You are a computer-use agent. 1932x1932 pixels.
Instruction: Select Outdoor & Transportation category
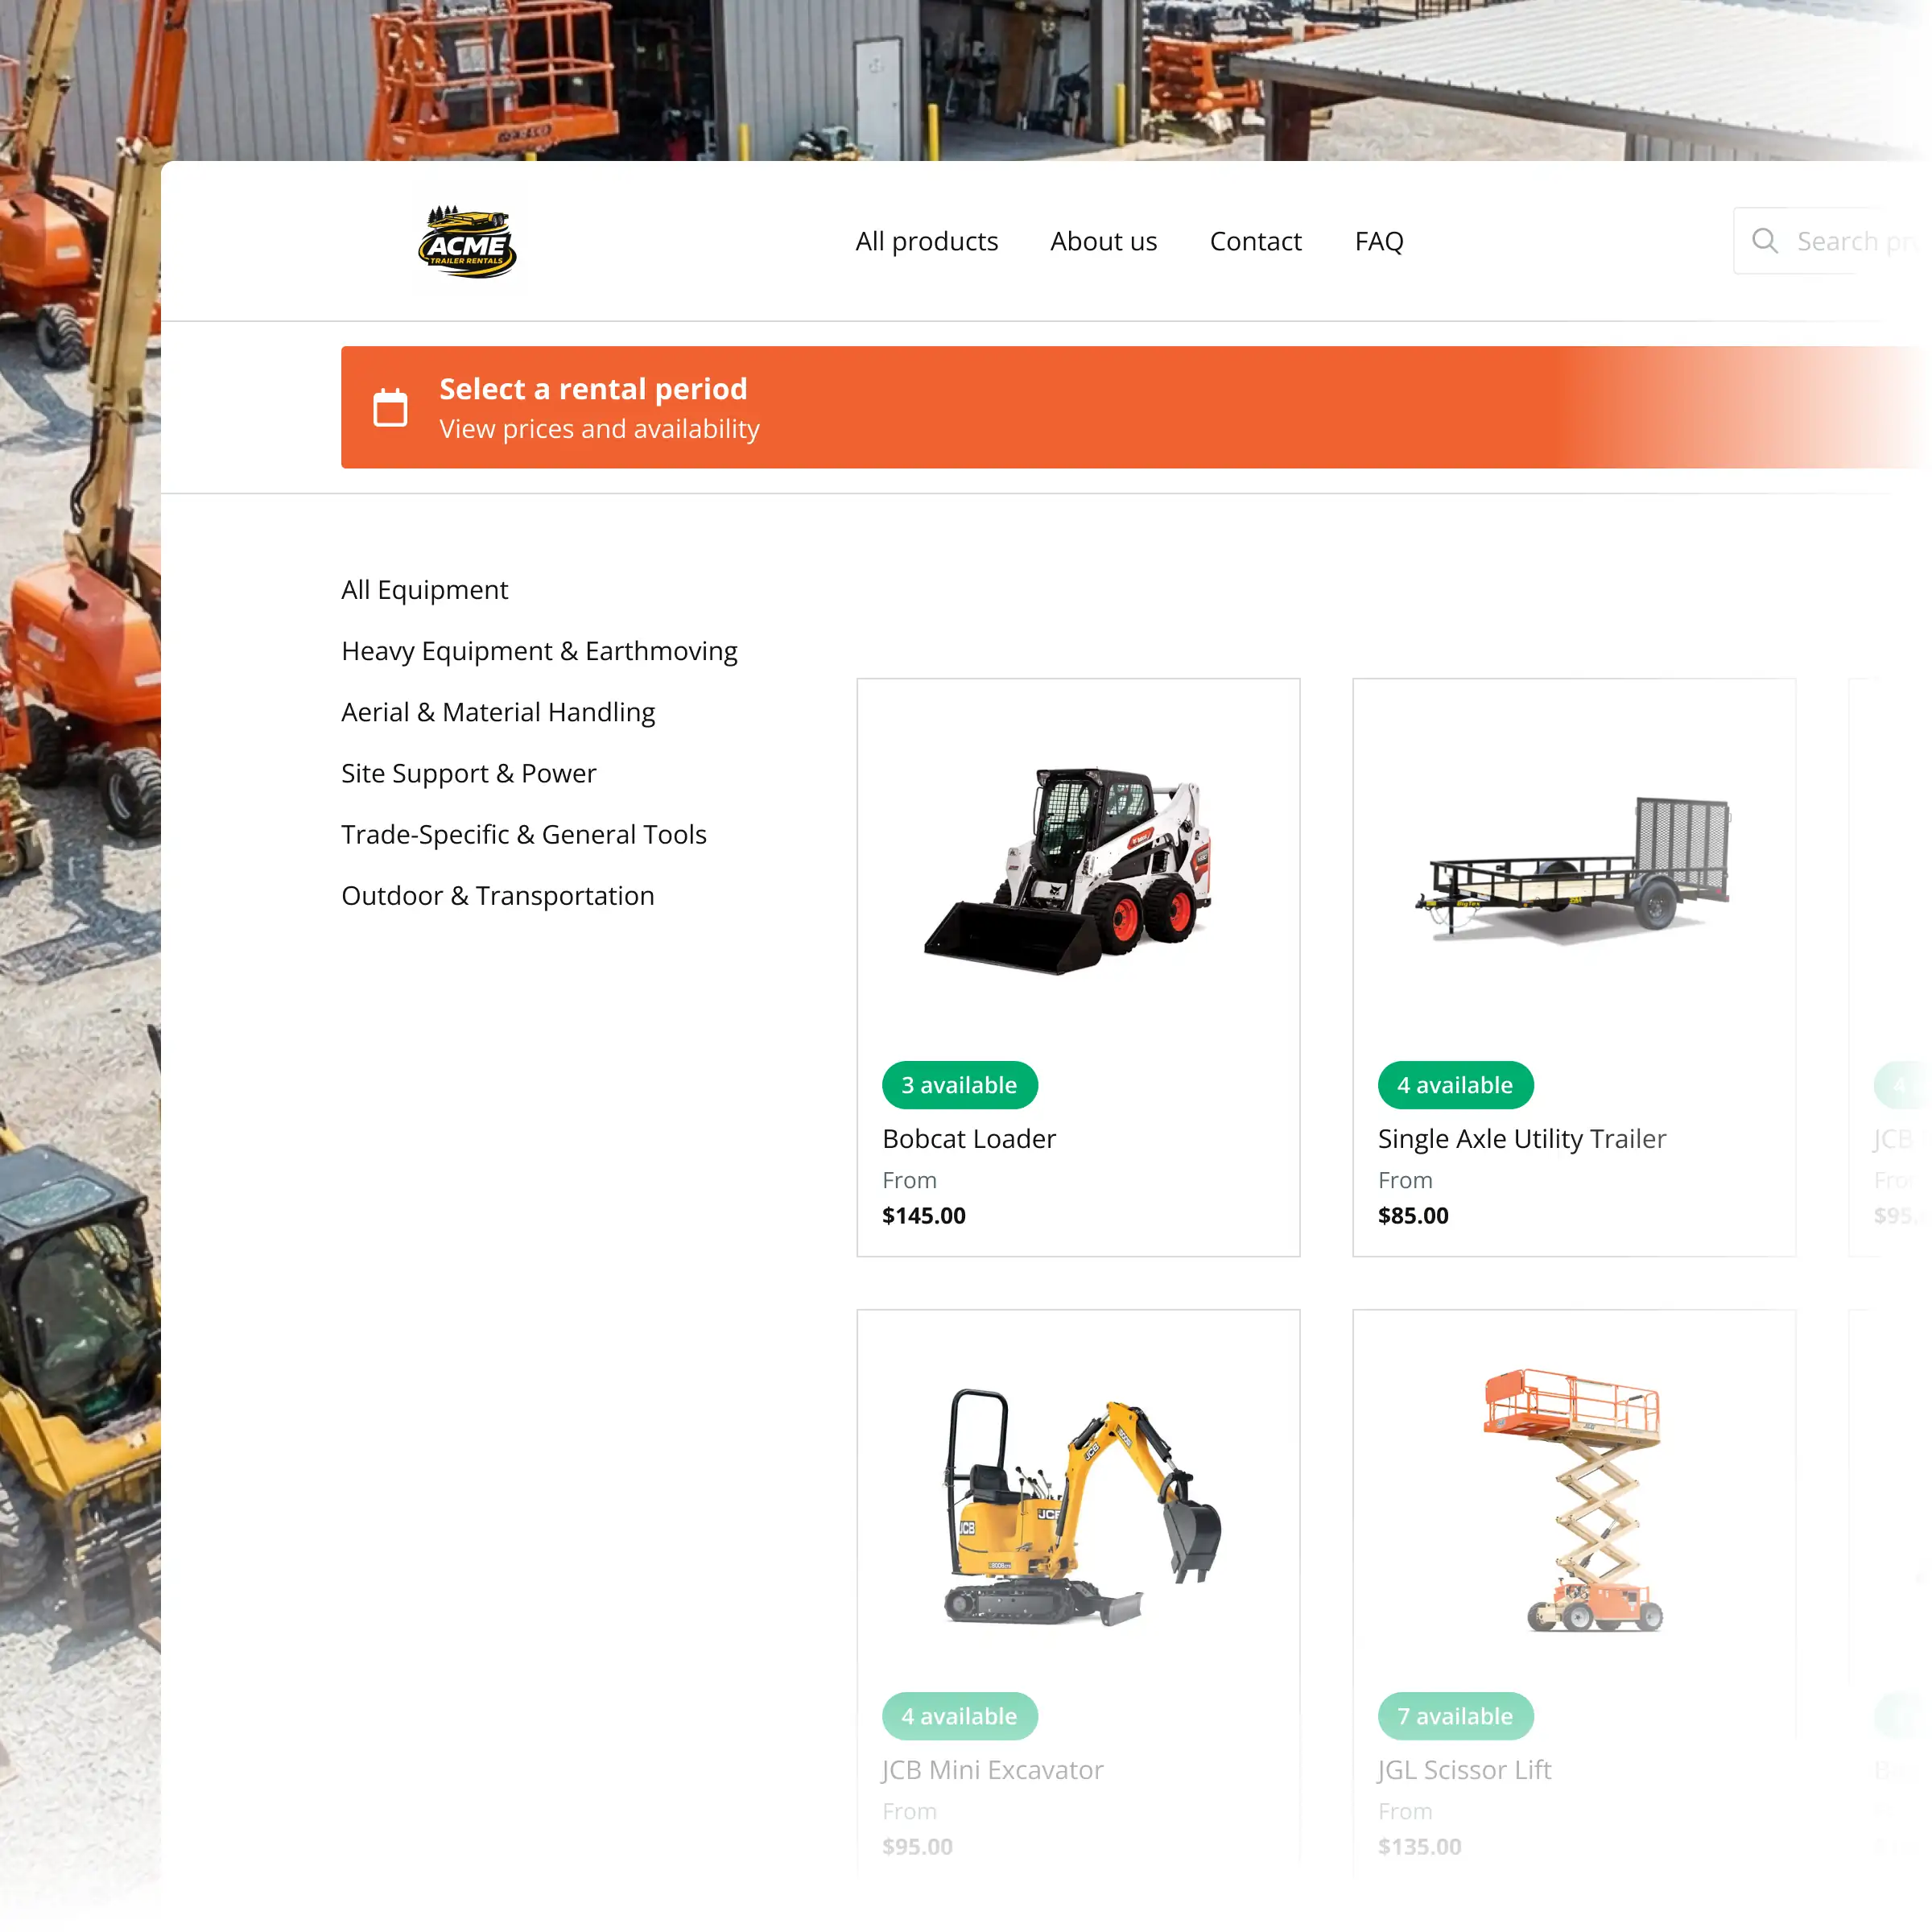(497, 895)
